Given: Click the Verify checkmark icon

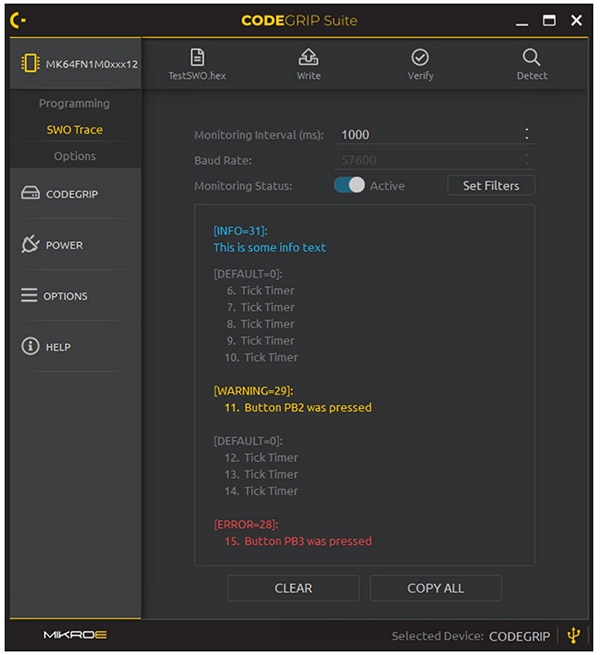Looking at the screenshot, I should tap(420, 58).
